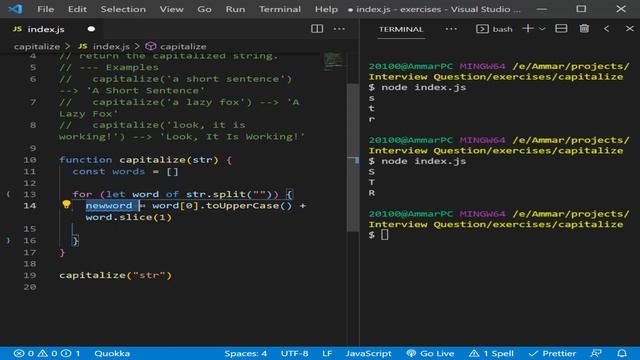Change indentation via Spaces: 4
The height and width of the screenshot is (360, 640).
coord(245,353)
